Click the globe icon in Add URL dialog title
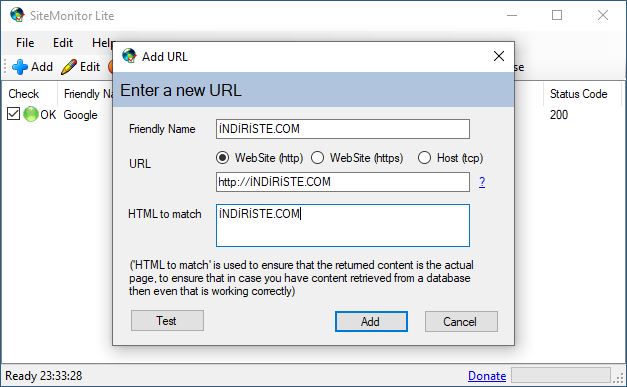 tap(129, 56)
